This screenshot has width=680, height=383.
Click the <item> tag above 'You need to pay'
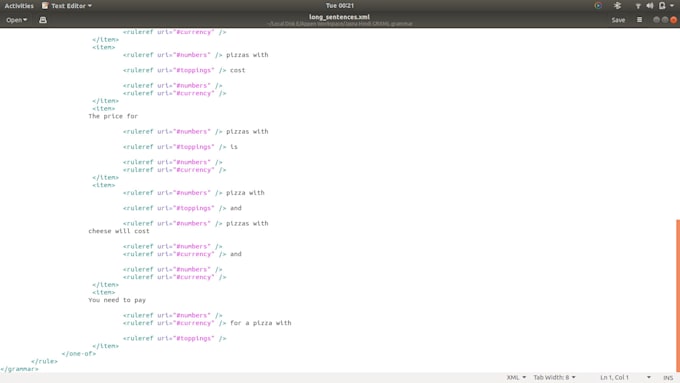coord(104,292)
